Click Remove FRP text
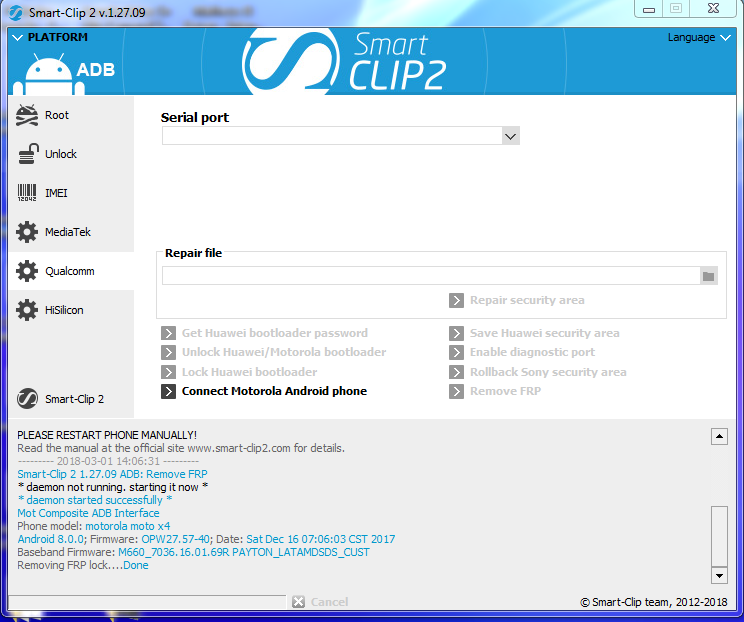Image resolution: width=744 pixels, height=622 pixels. tap(505, 391)
